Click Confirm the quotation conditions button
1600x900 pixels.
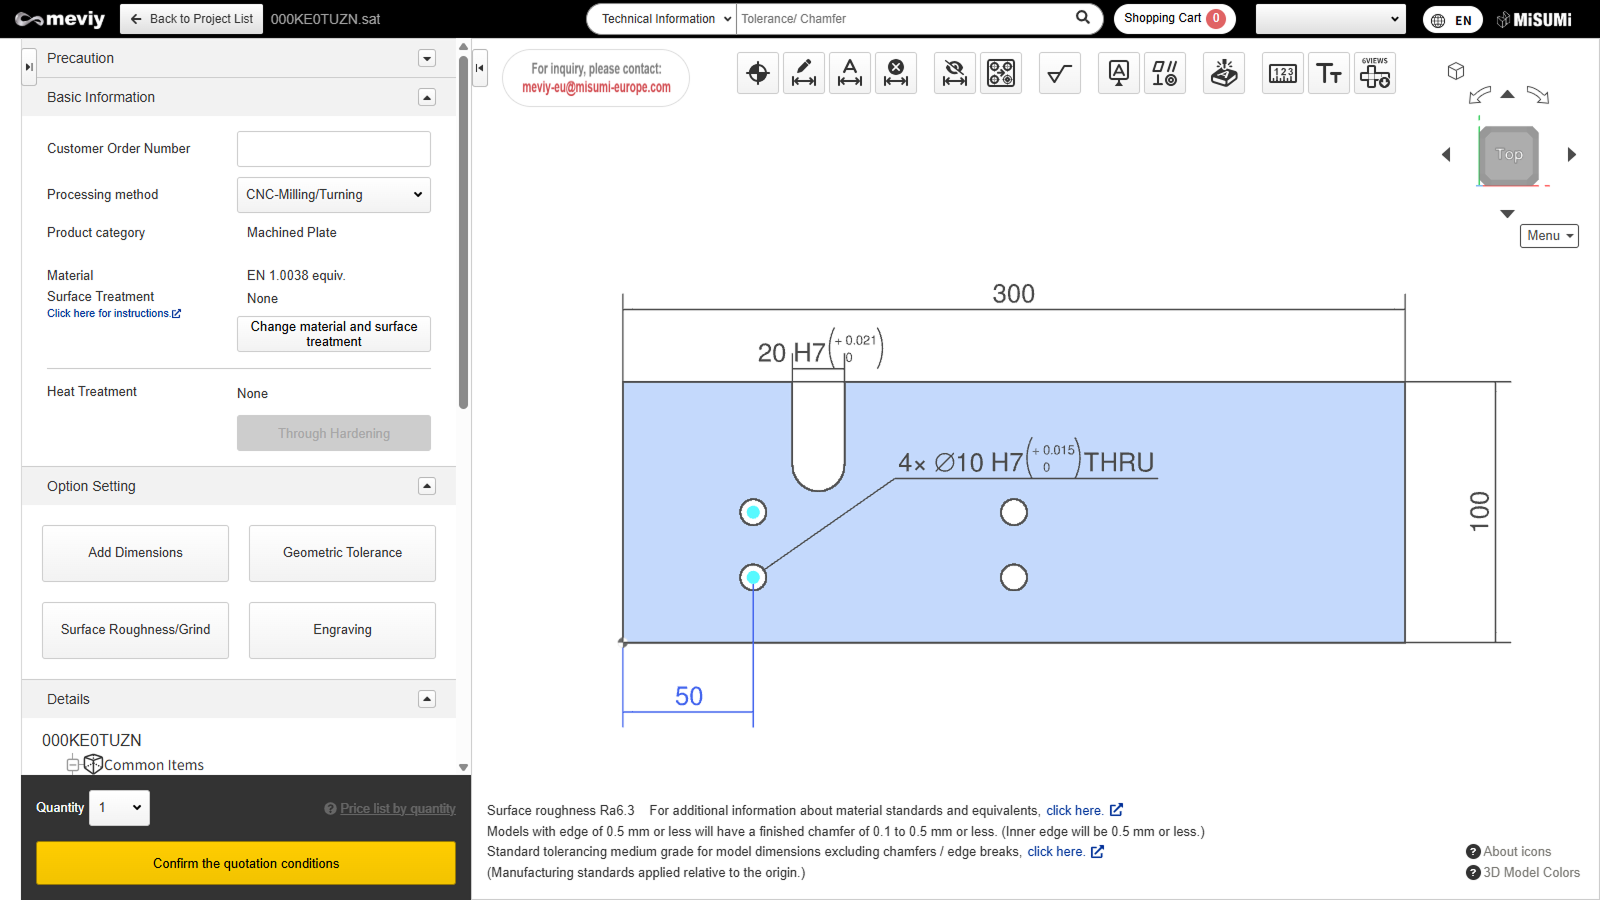pos(246,863)
